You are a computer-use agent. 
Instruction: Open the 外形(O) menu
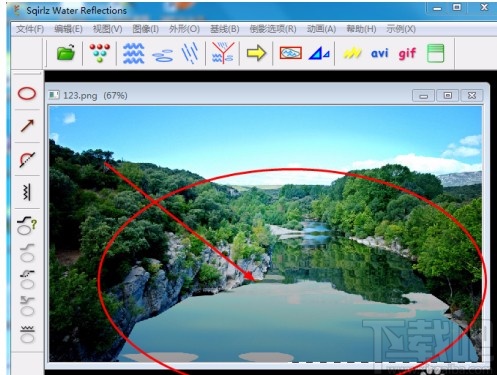tap(184, 29)
